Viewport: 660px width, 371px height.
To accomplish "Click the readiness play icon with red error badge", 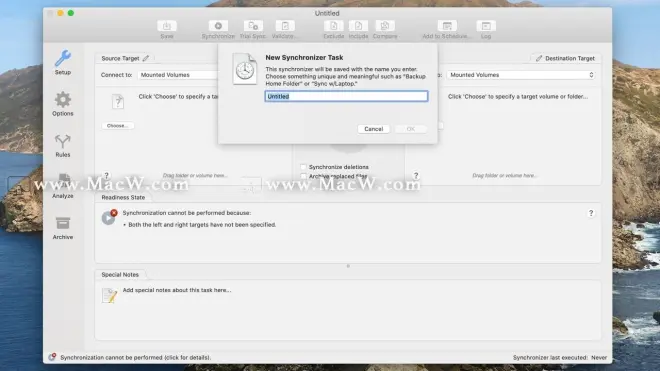I will [x=109, y=217].
